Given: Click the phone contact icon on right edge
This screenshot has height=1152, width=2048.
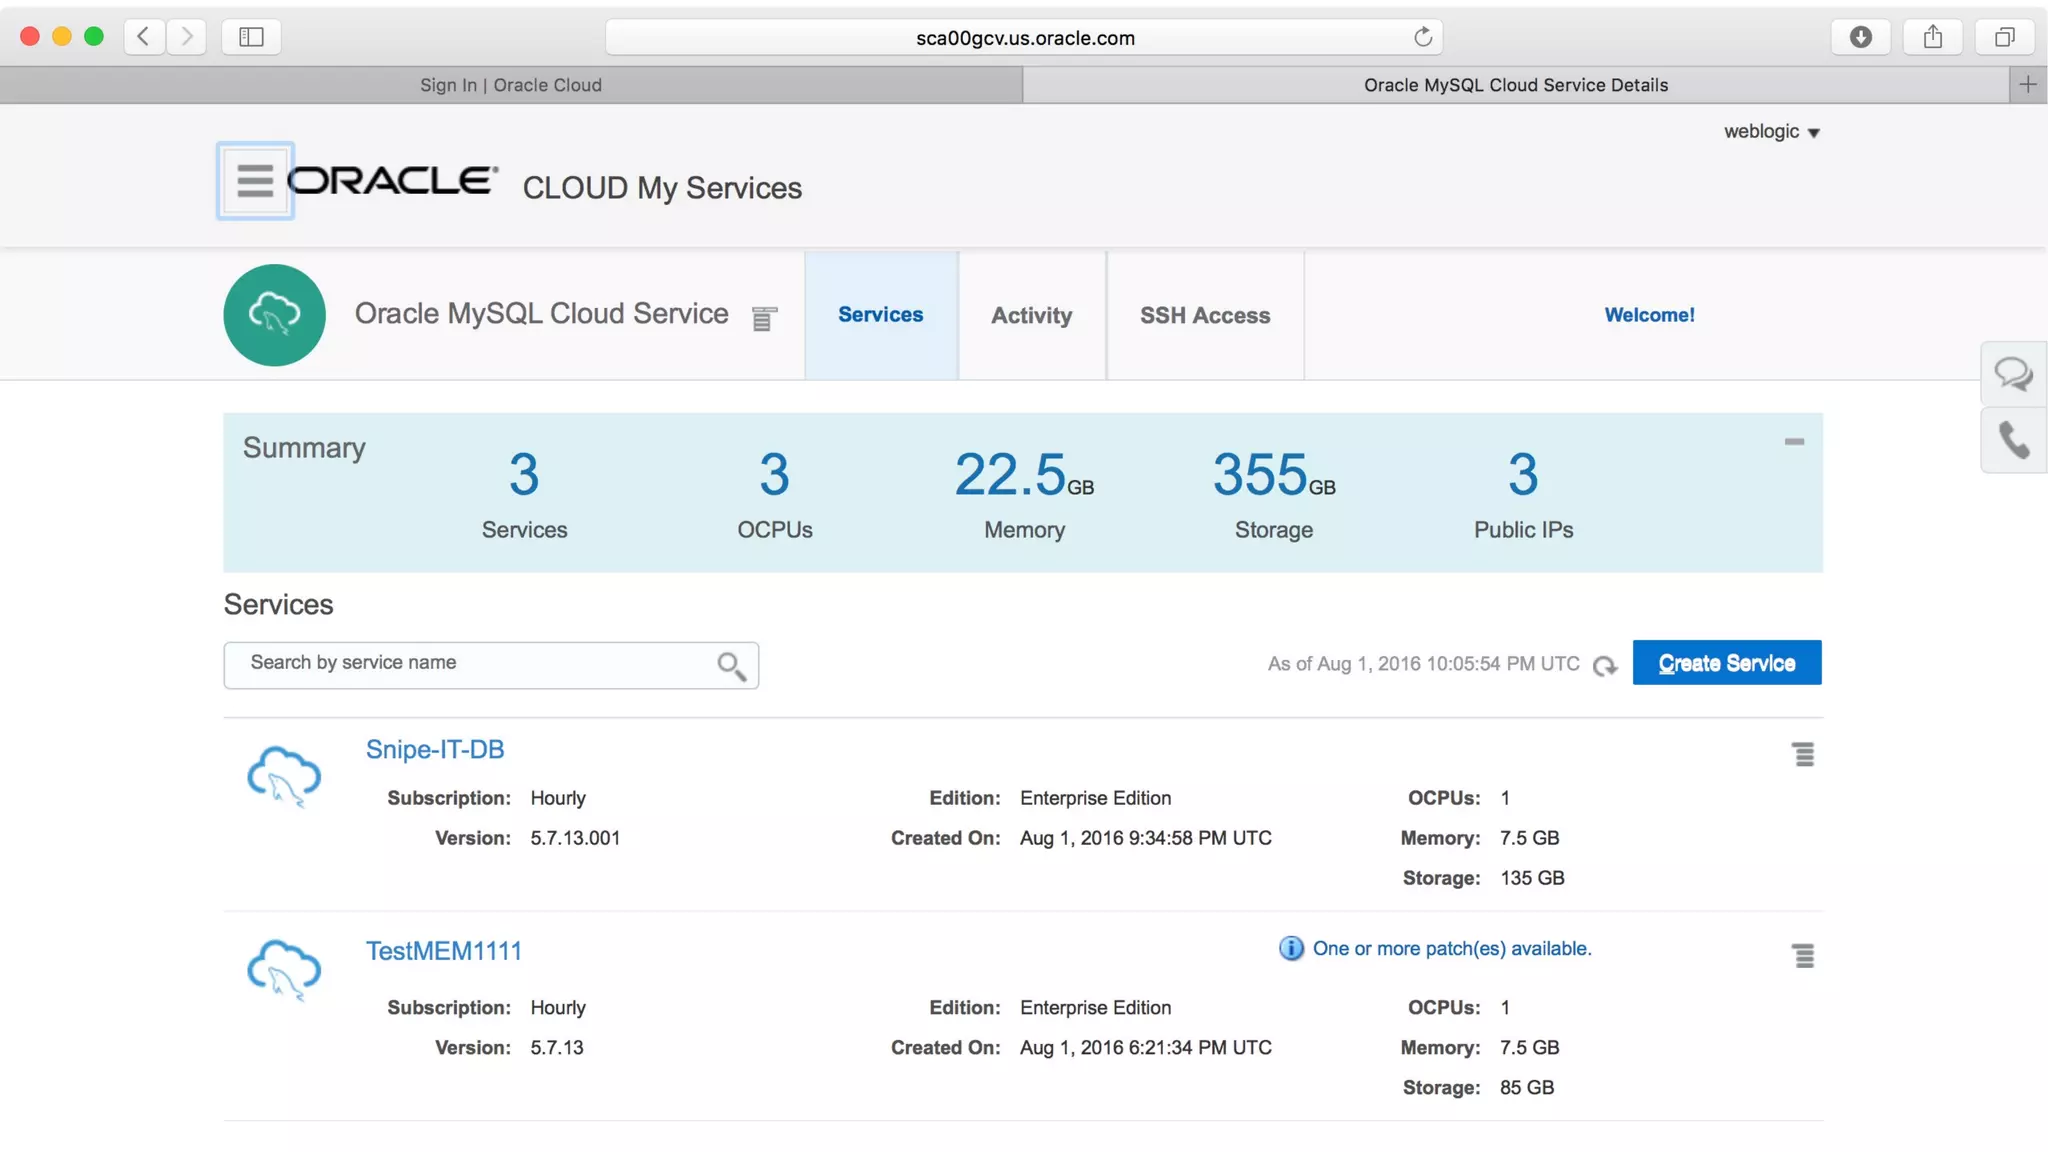Looking at the screenshot, I should 2012,440.
